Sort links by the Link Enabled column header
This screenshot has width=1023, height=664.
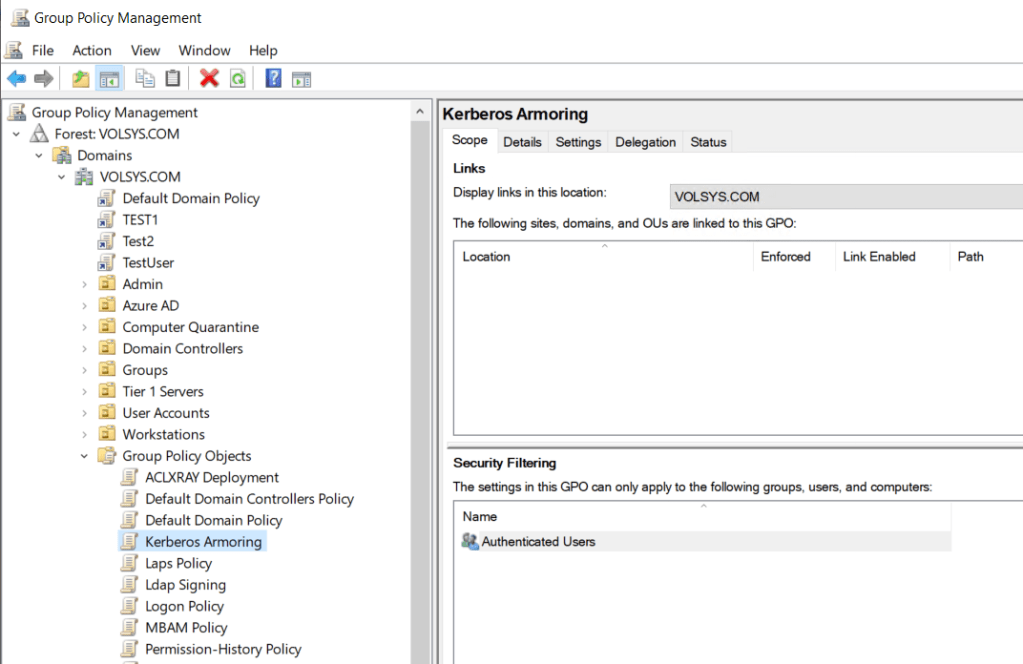879,257
